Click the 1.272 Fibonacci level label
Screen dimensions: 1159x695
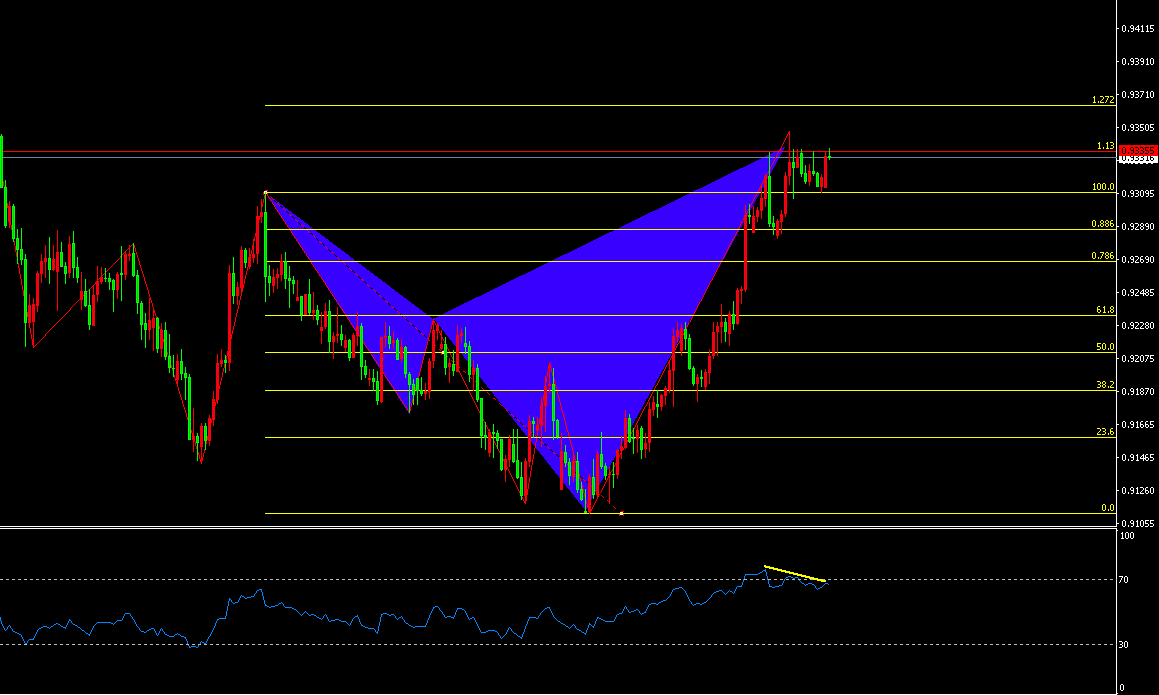[x=1103, y=100]
